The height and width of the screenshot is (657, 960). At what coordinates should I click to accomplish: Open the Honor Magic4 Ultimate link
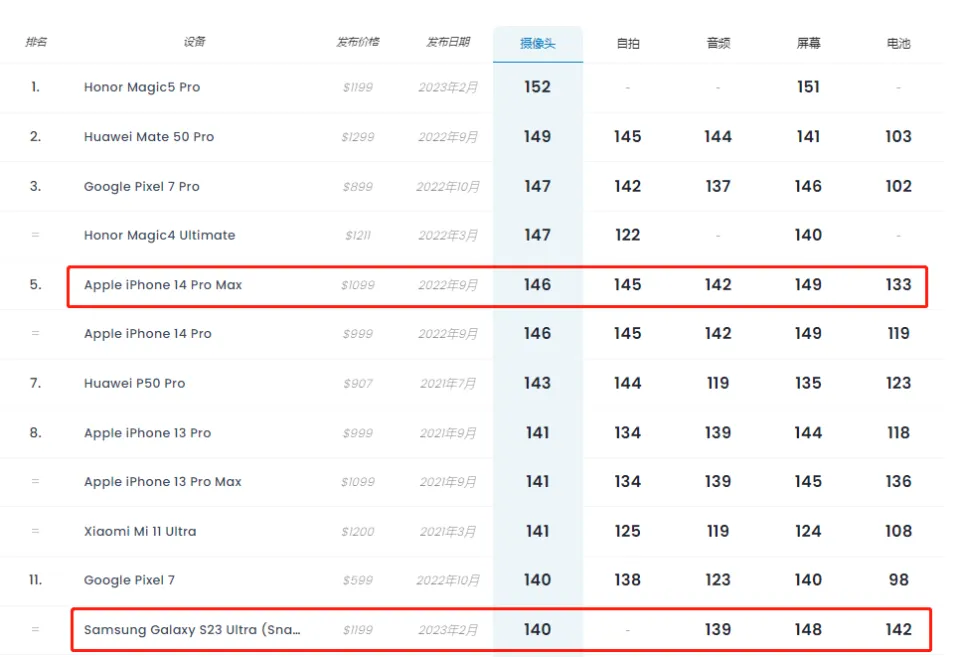point(160,235)
